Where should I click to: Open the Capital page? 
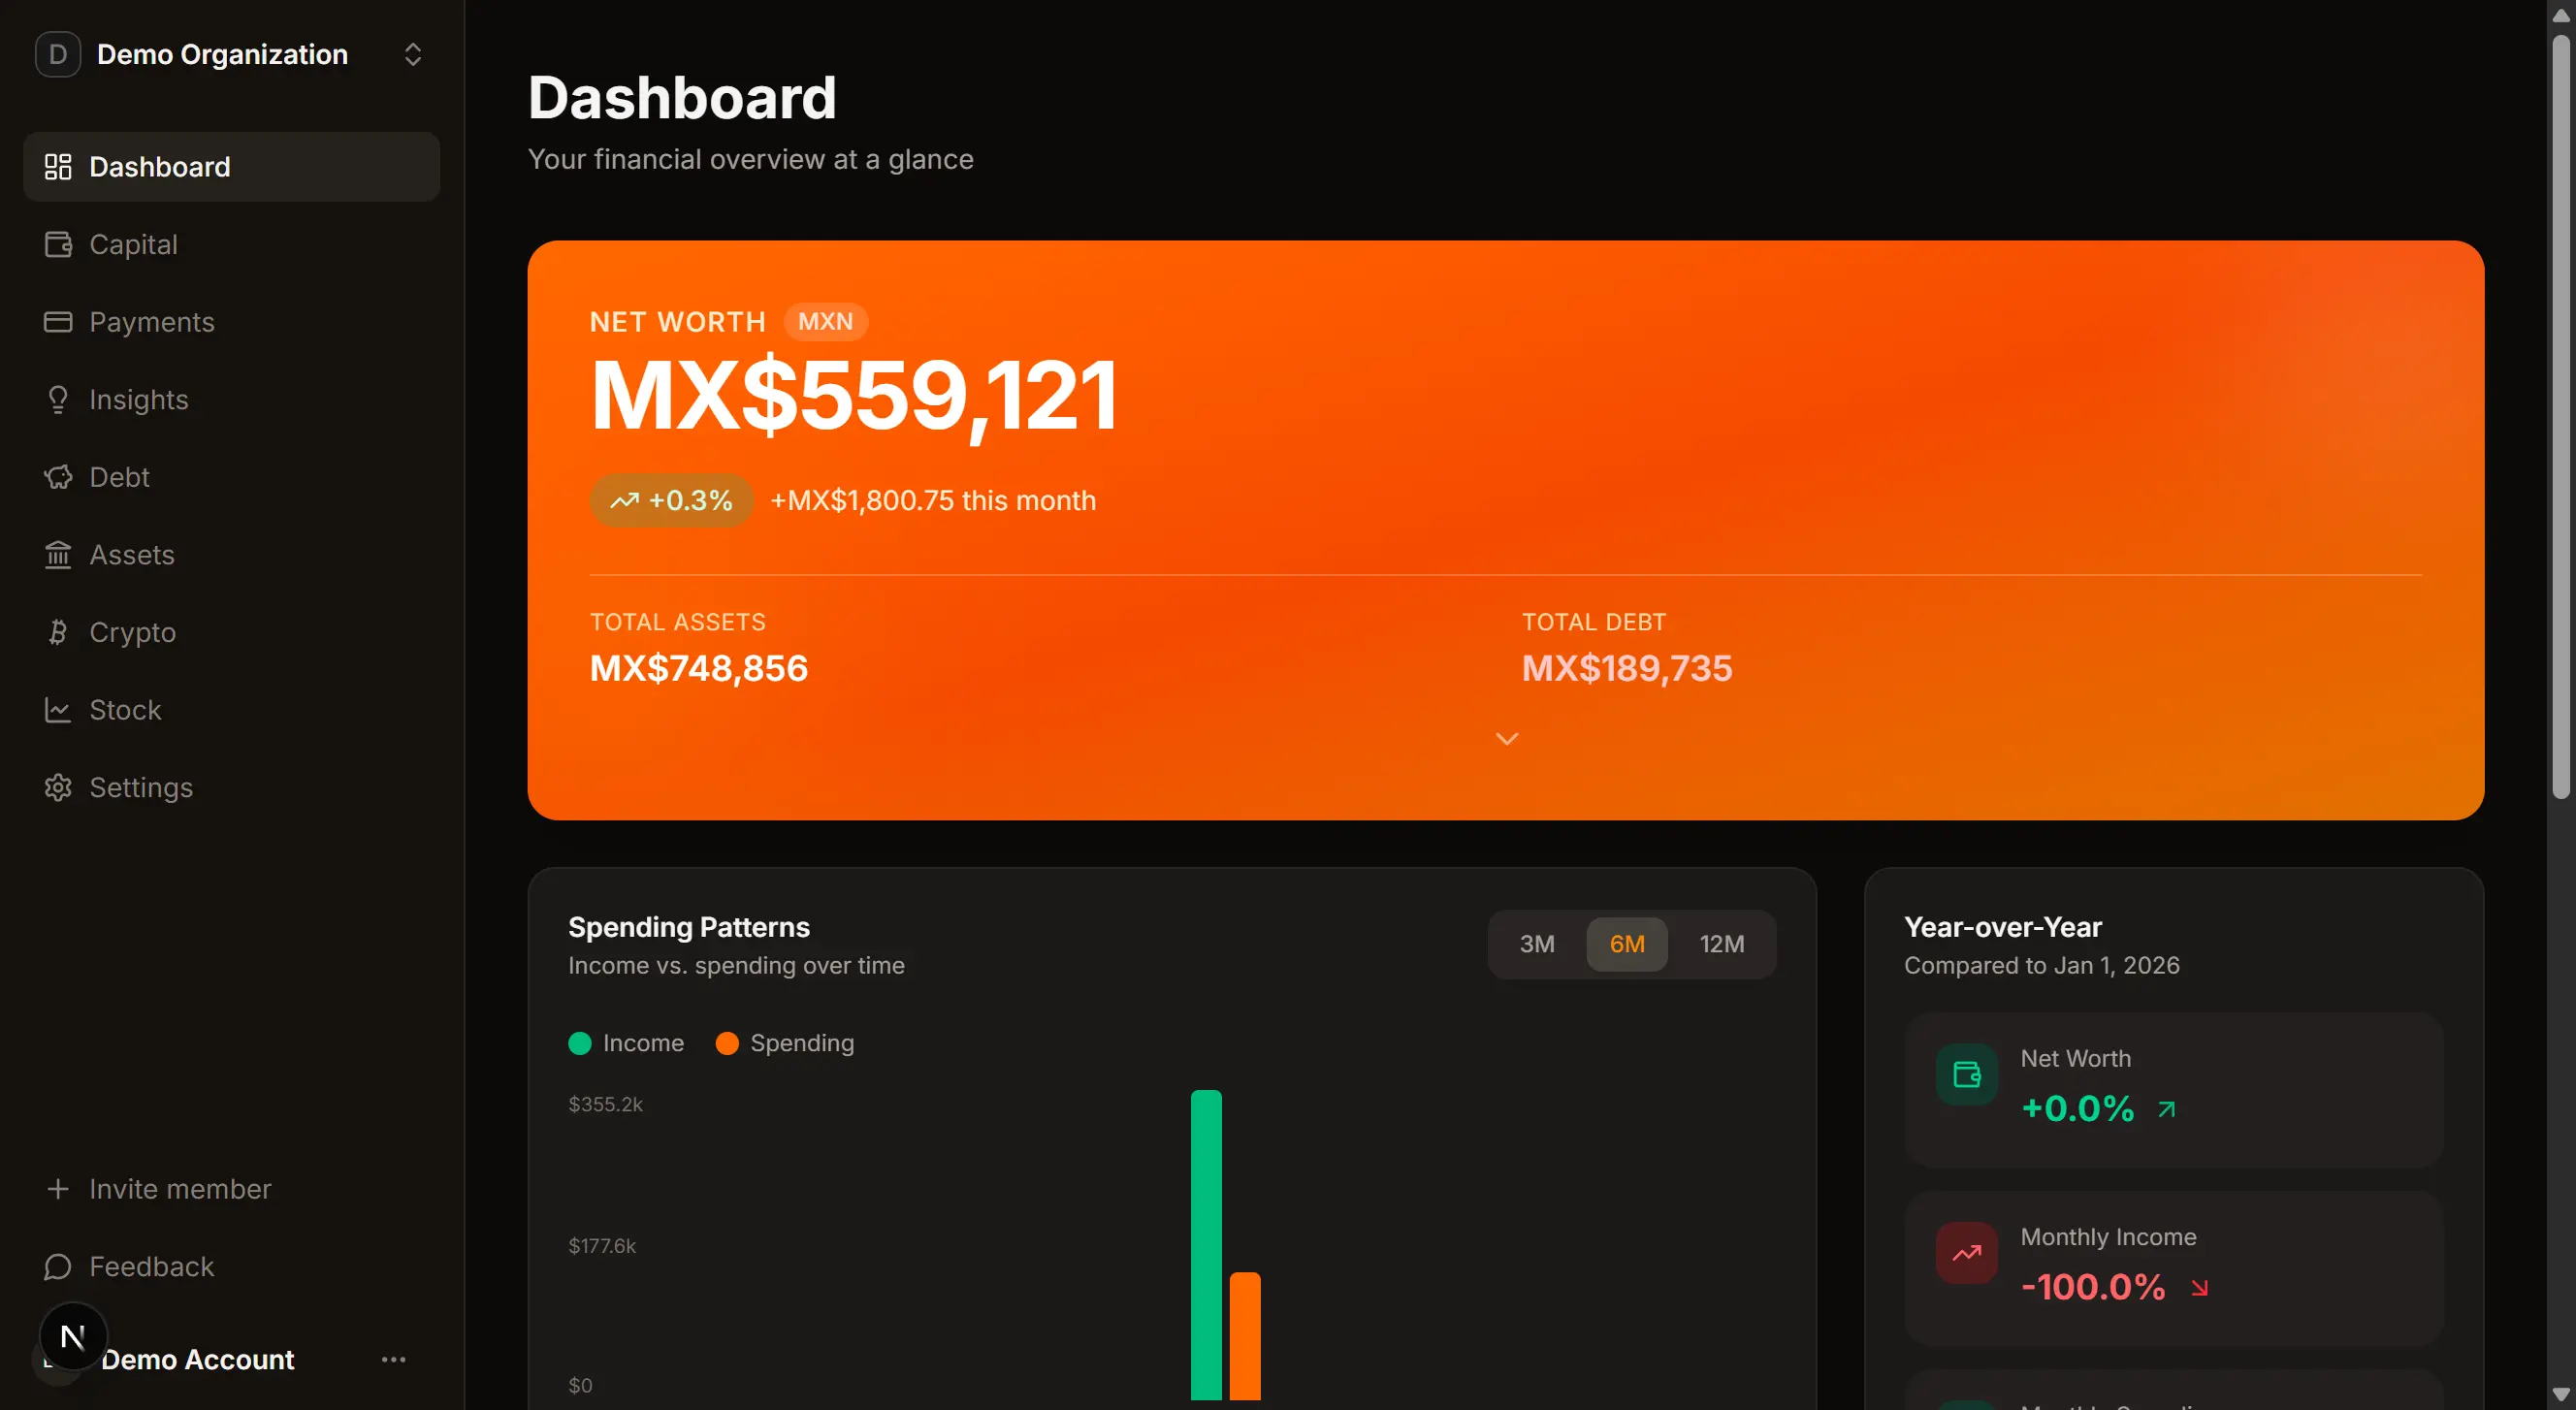coord(231,244)
